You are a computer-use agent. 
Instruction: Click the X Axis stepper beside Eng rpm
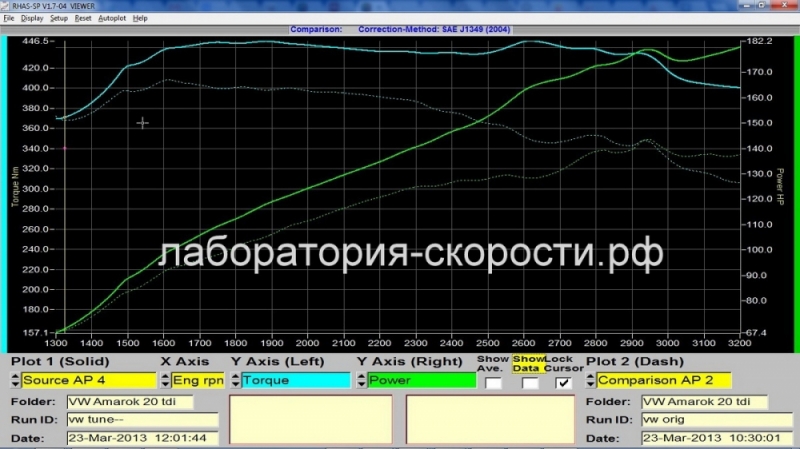(x=164, y=380)
